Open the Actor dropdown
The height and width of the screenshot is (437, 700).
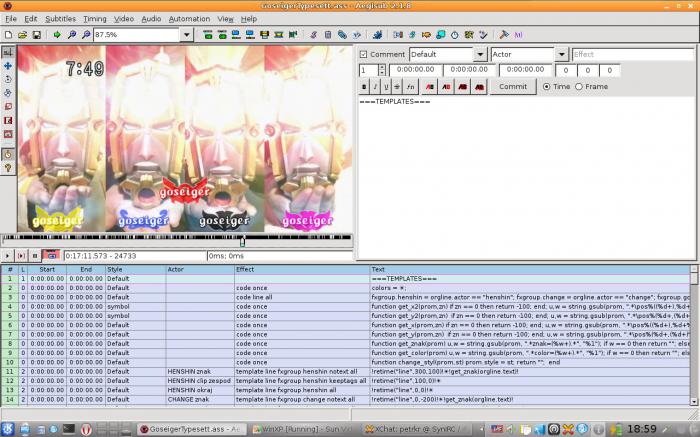561,54
